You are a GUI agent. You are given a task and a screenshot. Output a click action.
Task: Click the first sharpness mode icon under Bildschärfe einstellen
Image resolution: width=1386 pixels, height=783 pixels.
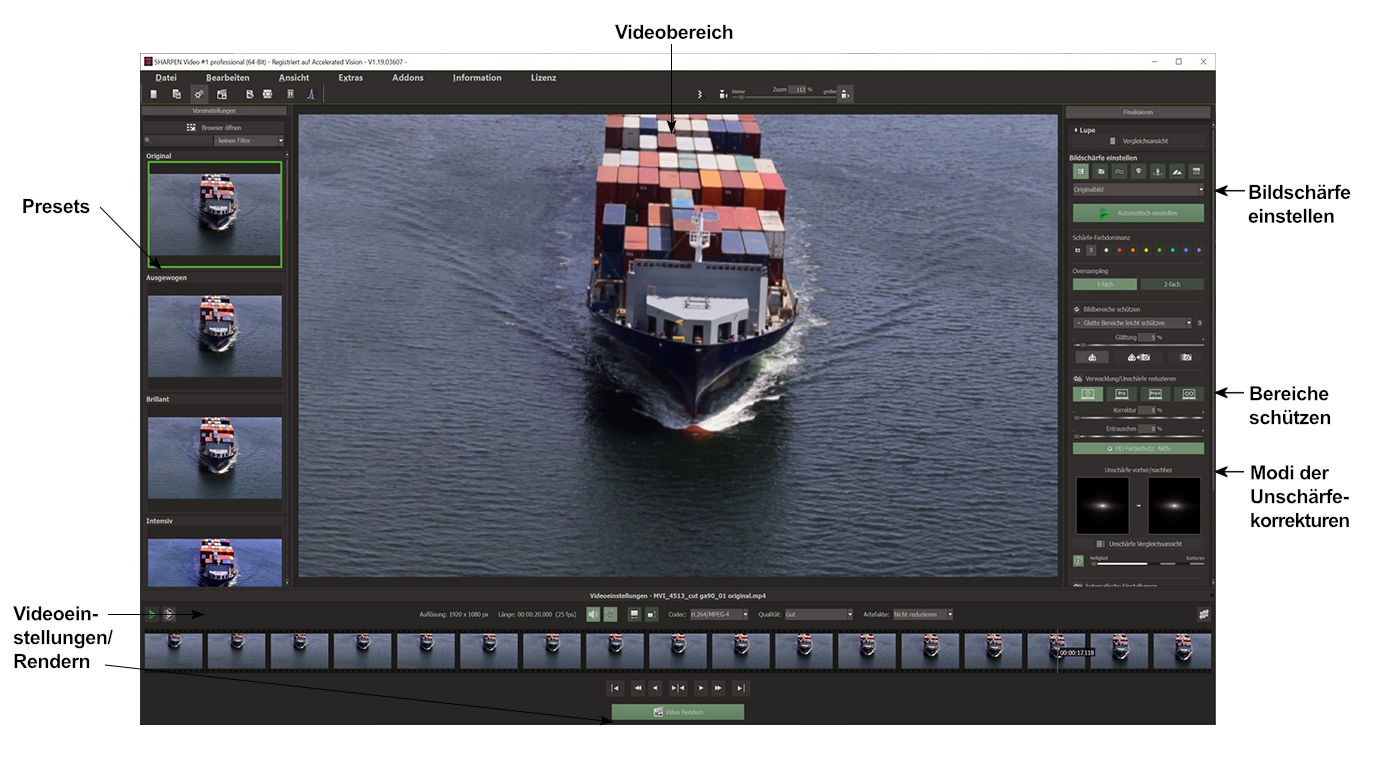1081,171
